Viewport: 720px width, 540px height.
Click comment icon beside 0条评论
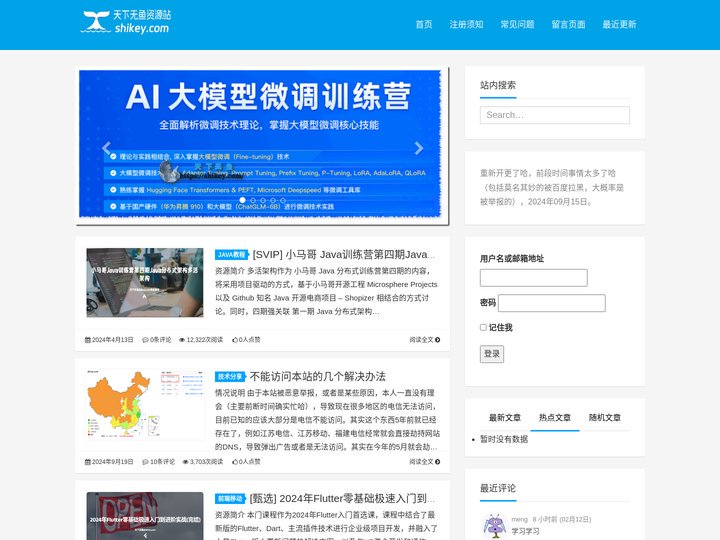tap(145, 340)
